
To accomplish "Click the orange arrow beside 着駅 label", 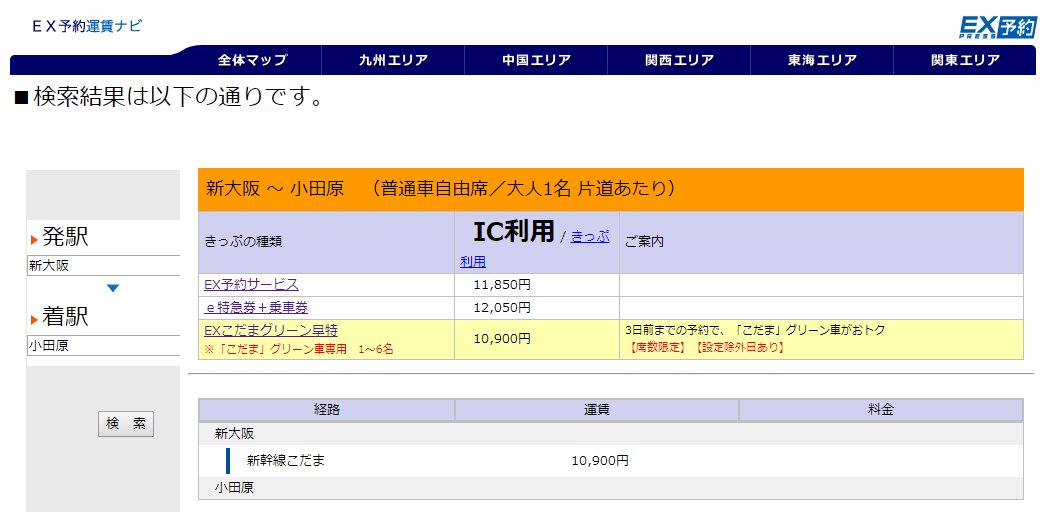I will pyautogui.click(x=34, y=320).
